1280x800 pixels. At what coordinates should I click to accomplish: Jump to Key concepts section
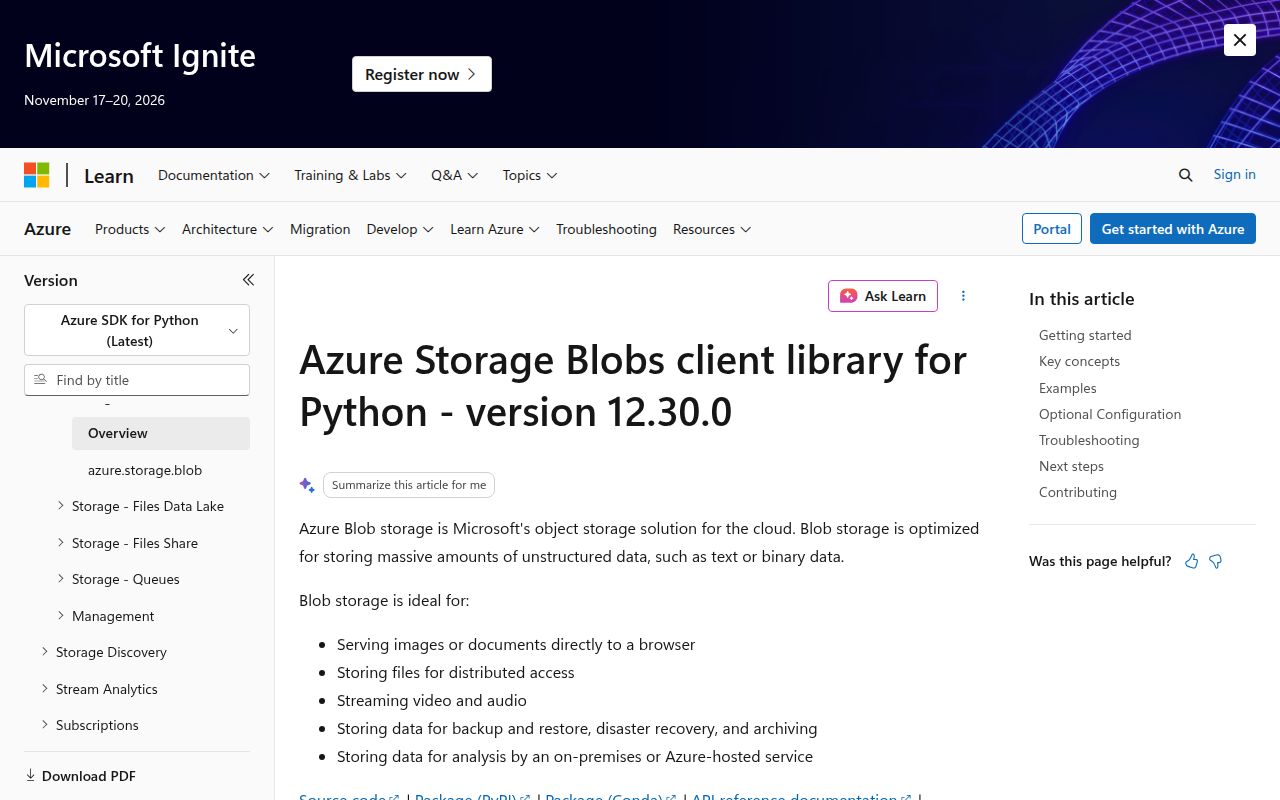1079,361
